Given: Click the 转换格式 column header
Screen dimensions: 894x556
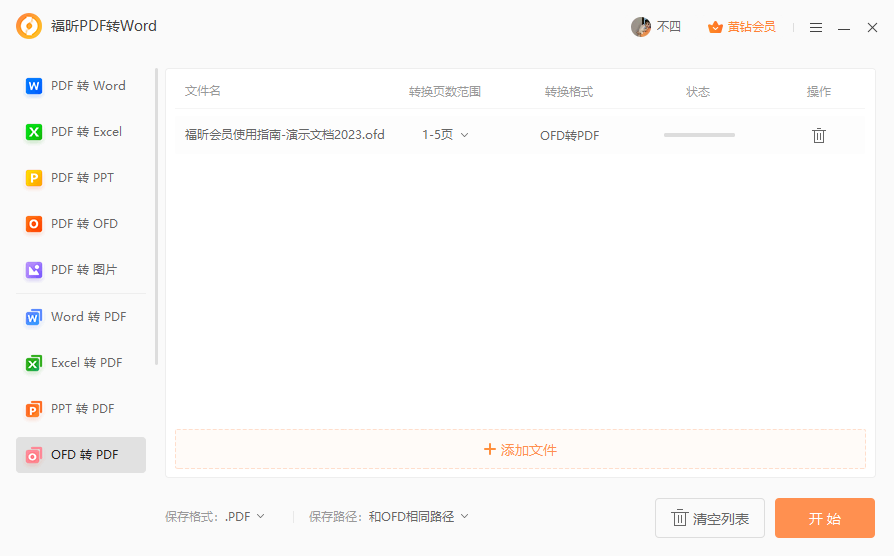Looking at the screenshot, I should point(568,92).
